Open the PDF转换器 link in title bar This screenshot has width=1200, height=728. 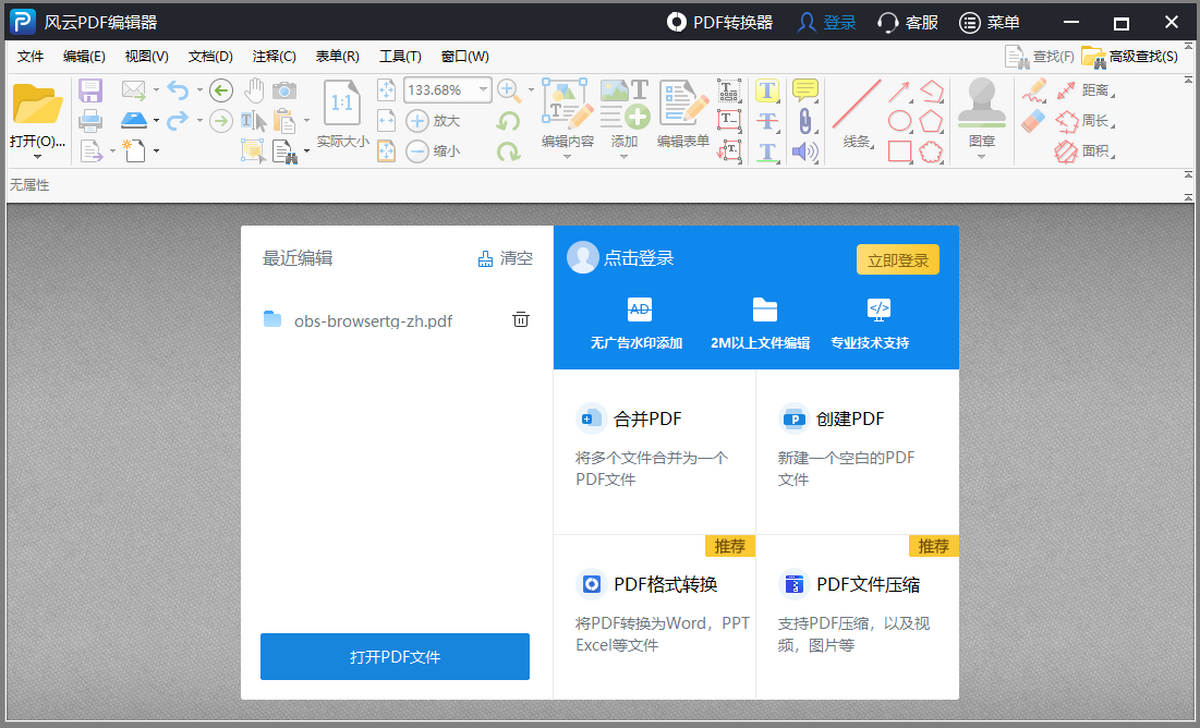[x=721, y=22]
